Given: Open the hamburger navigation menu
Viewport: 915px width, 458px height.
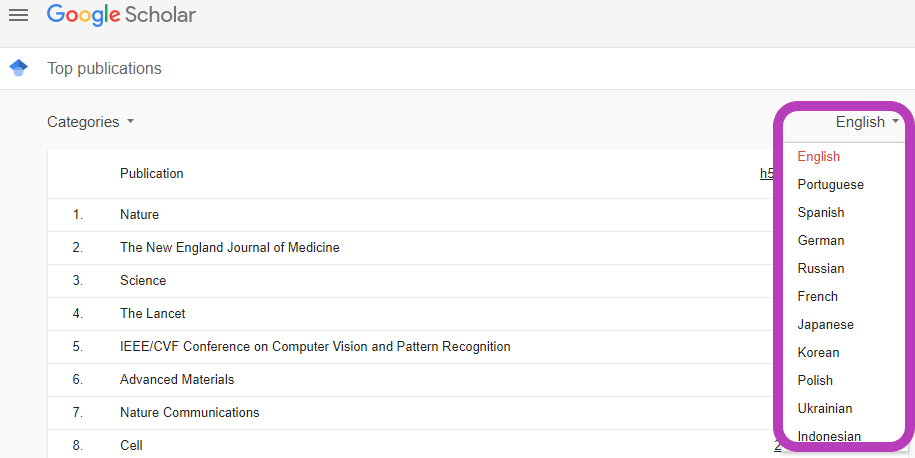Looking at the screenshot, I should click(19, 15).
